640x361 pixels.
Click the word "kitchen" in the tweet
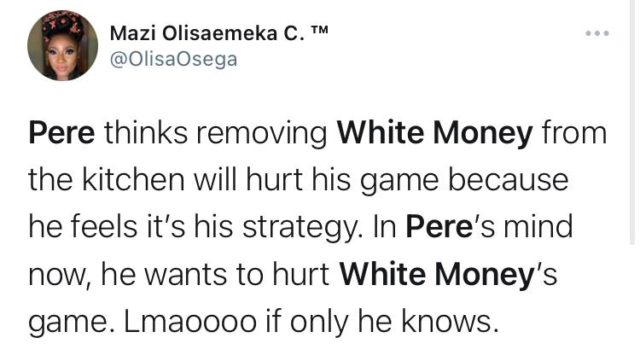pos(133,180)
